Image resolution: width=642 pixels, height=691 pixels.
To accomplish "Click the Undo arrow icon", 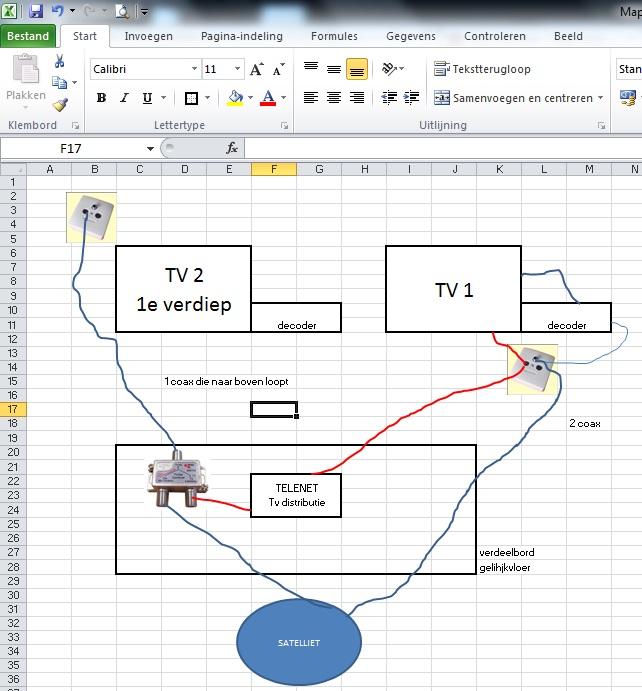I will 58,11.
